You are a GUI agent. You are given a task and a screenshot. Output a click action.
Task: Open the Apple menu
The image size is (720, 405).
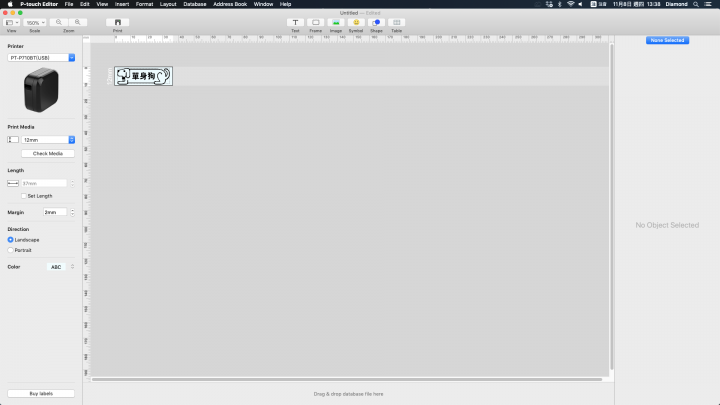click(x=10, y=4)
